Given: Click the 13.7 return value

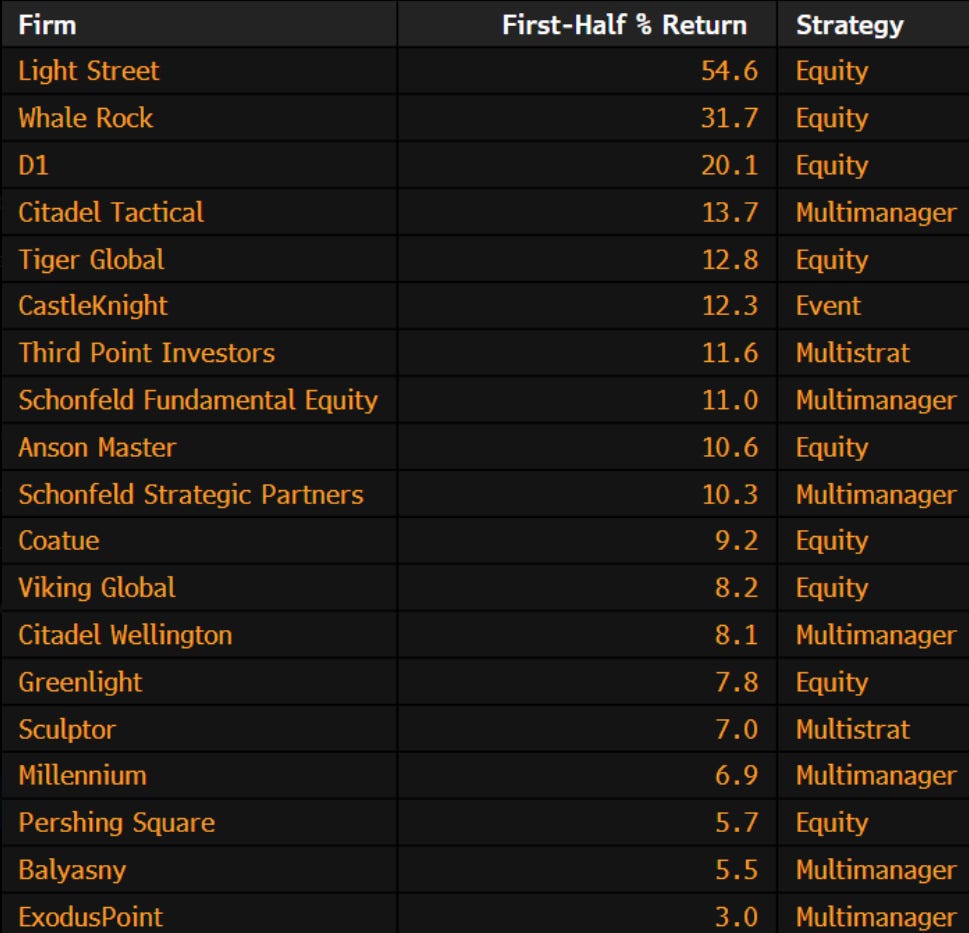Looking at the screenshot, I should pyautogui.click(x=730, y=212).
